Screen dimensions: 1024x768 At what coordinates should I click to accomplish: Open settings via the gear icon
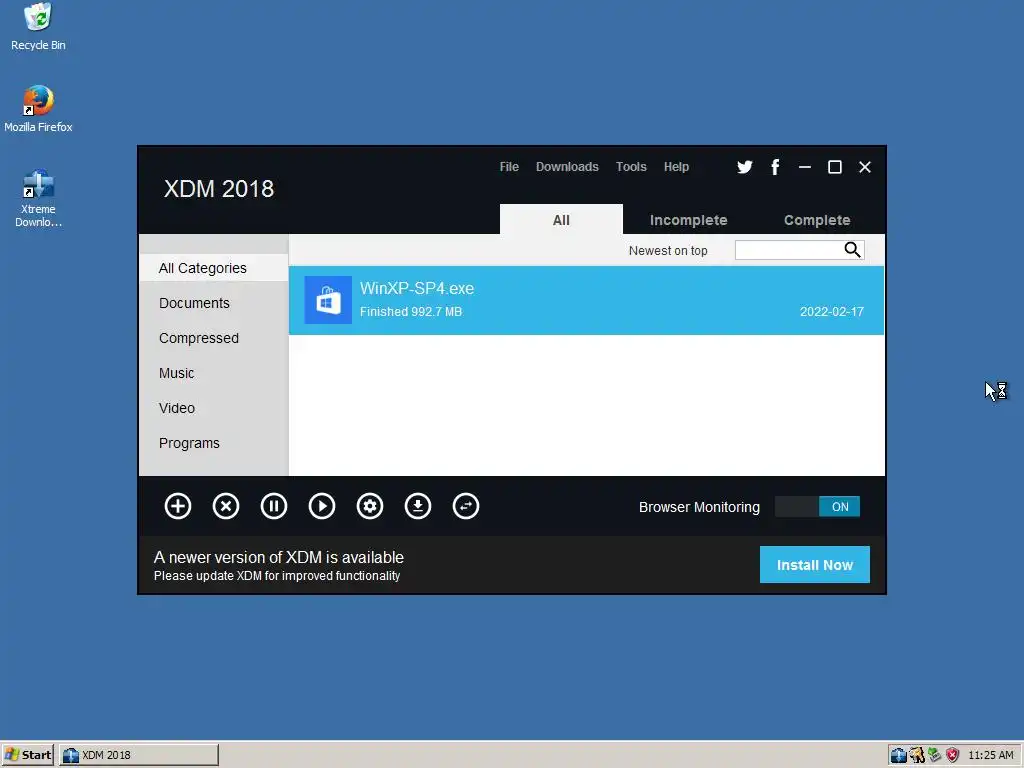pyautogui.click(x=370, y=506)
